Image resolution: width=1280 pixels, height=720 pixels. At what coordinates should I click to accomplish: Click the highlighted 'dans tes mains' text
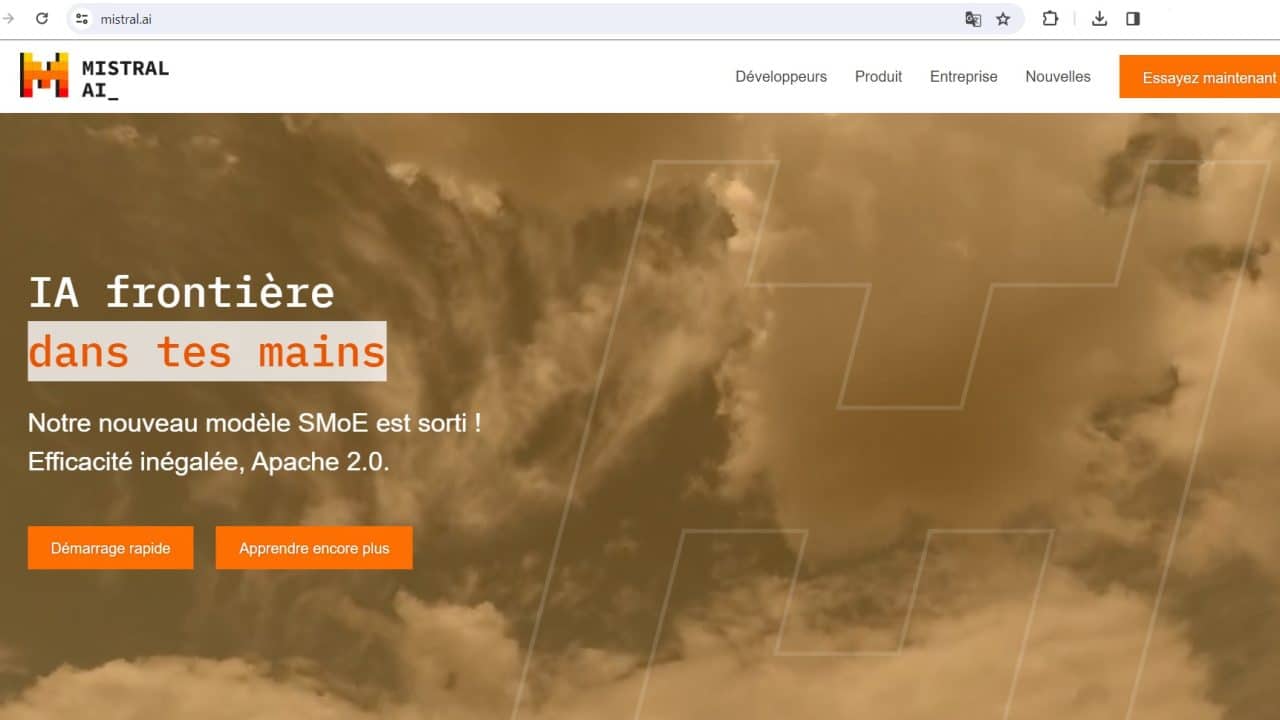(207, 352)
